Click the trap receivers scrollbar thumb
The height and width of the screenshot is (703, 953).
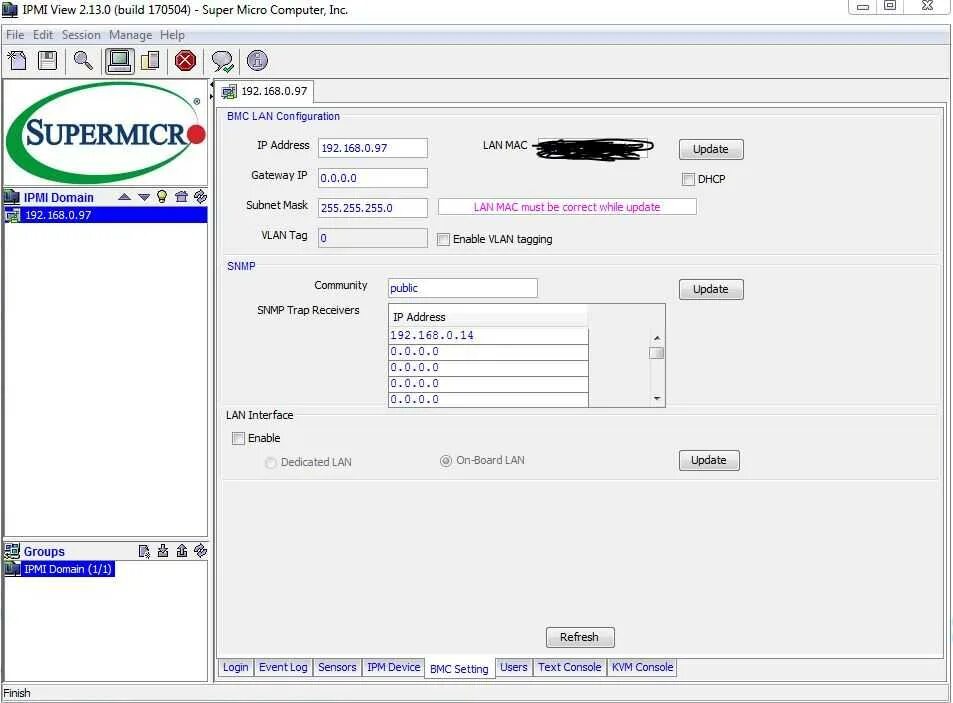656,353
